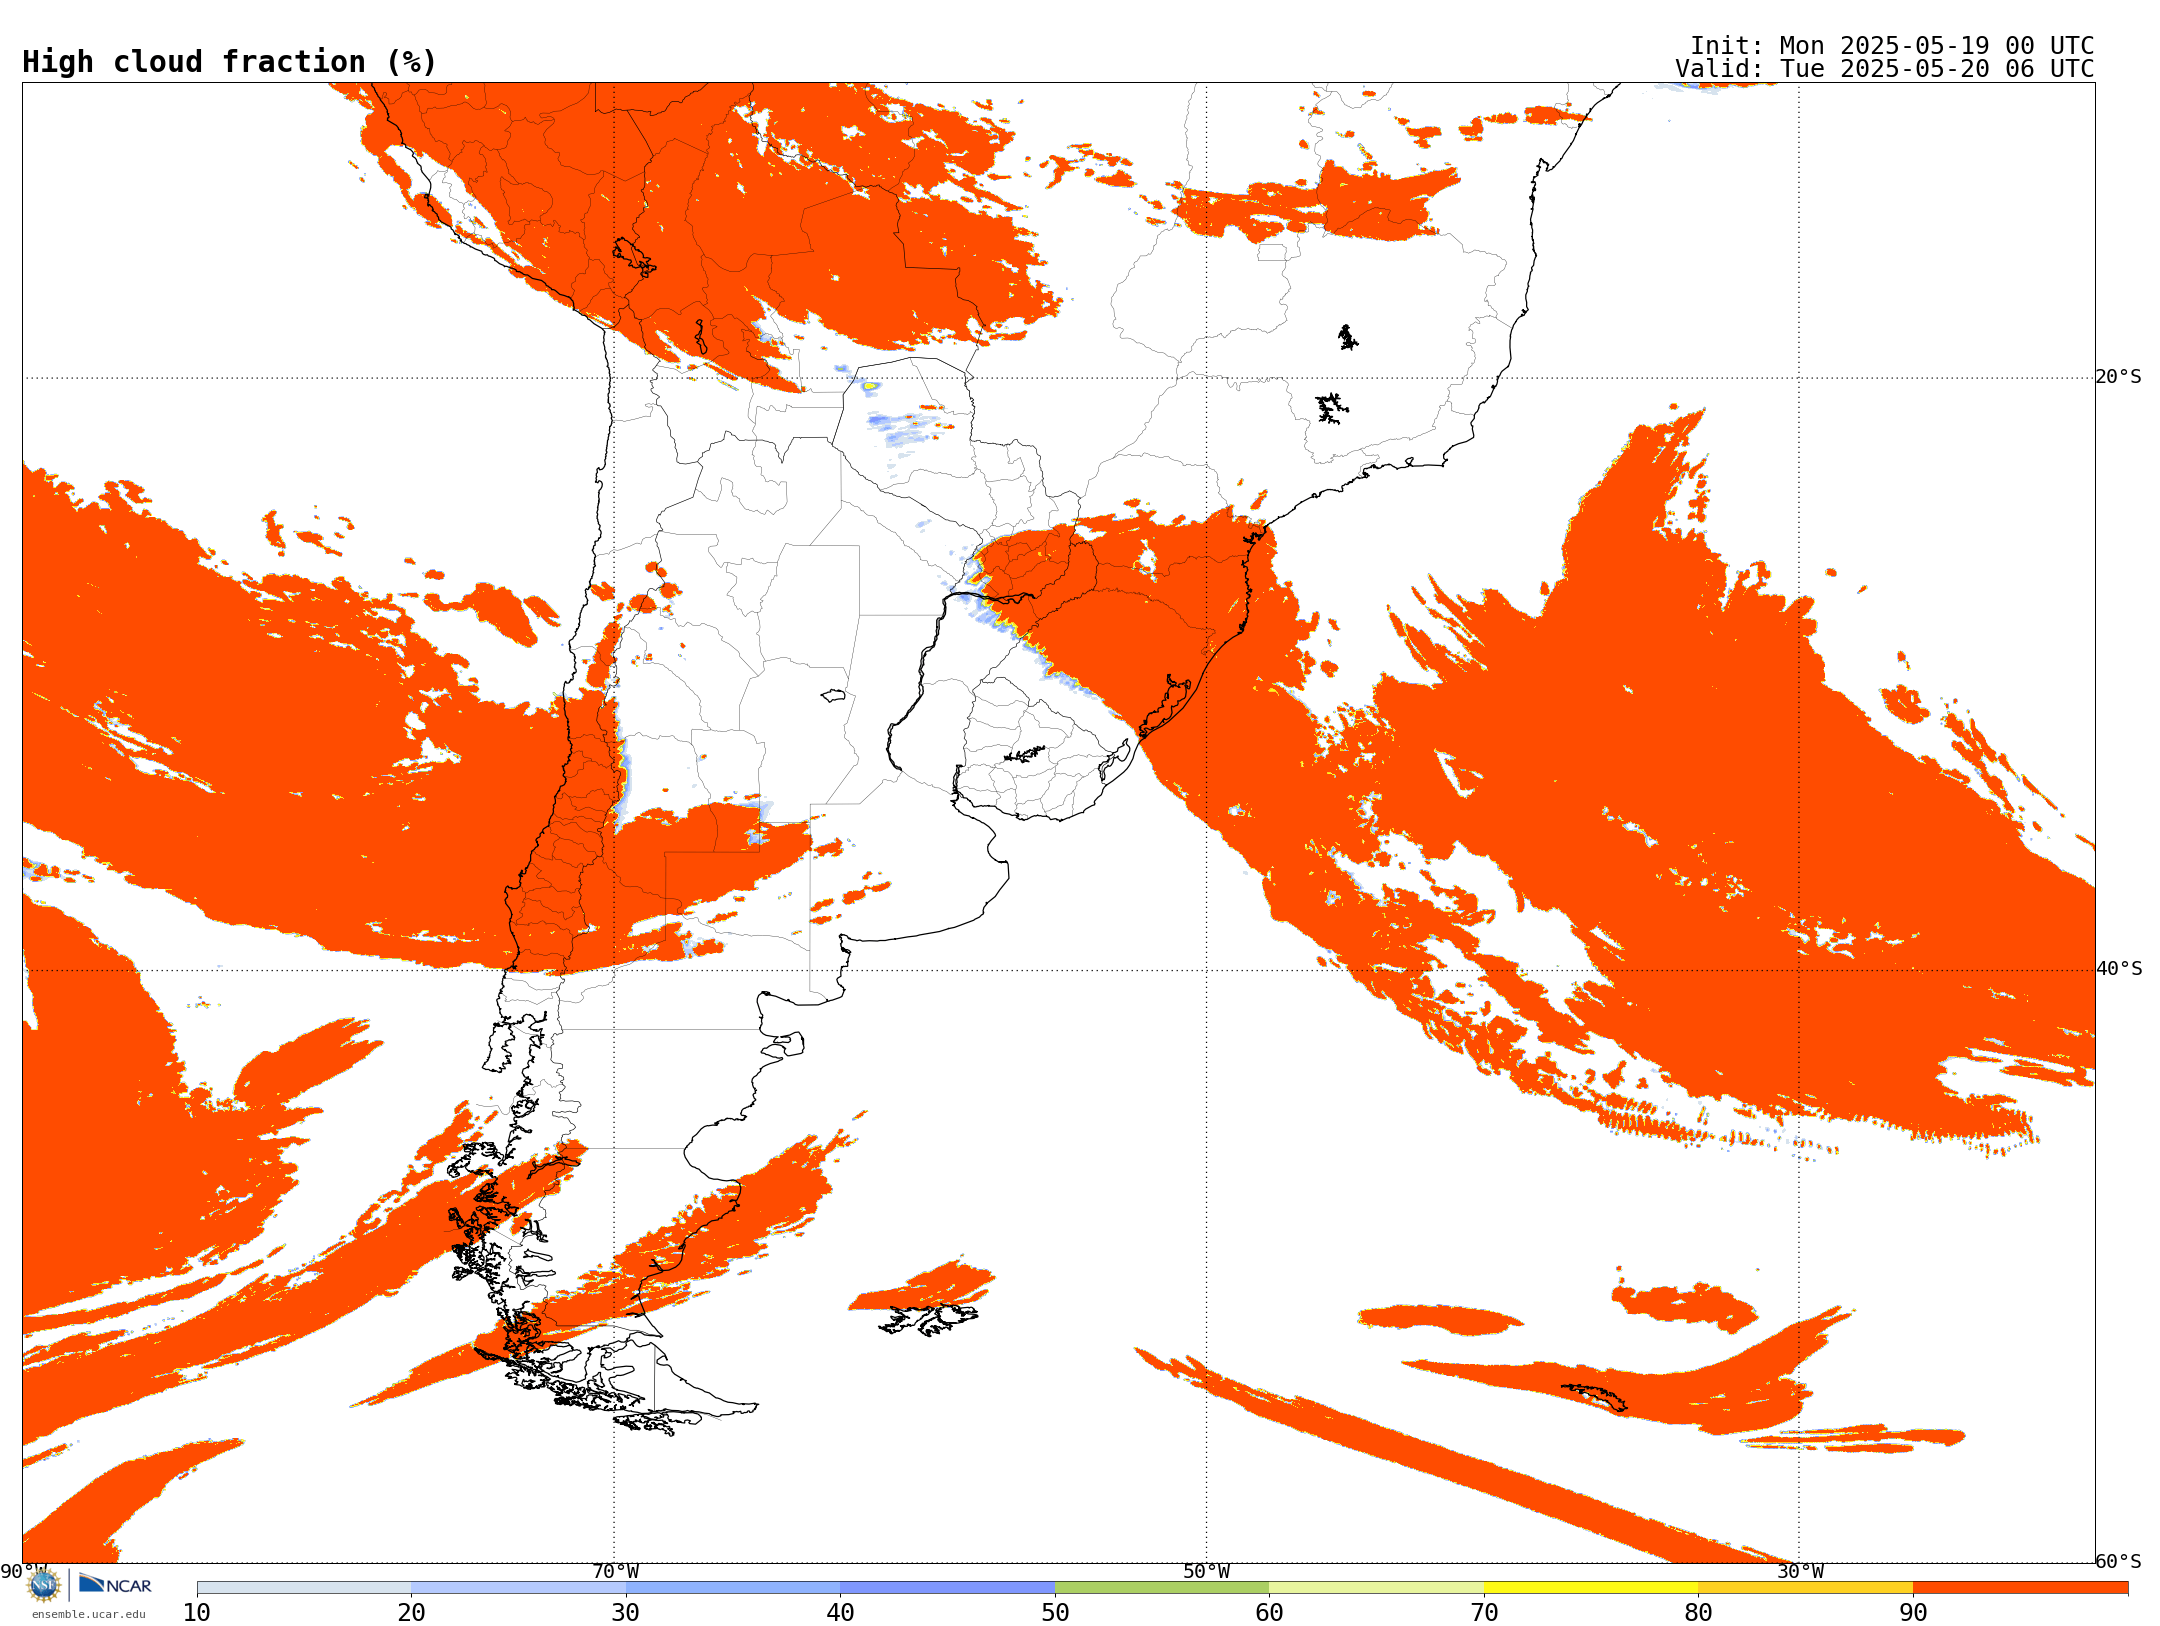Click the colorbar label 50
This screenshot has height=1626, width=2160.
point(1055,1612)
